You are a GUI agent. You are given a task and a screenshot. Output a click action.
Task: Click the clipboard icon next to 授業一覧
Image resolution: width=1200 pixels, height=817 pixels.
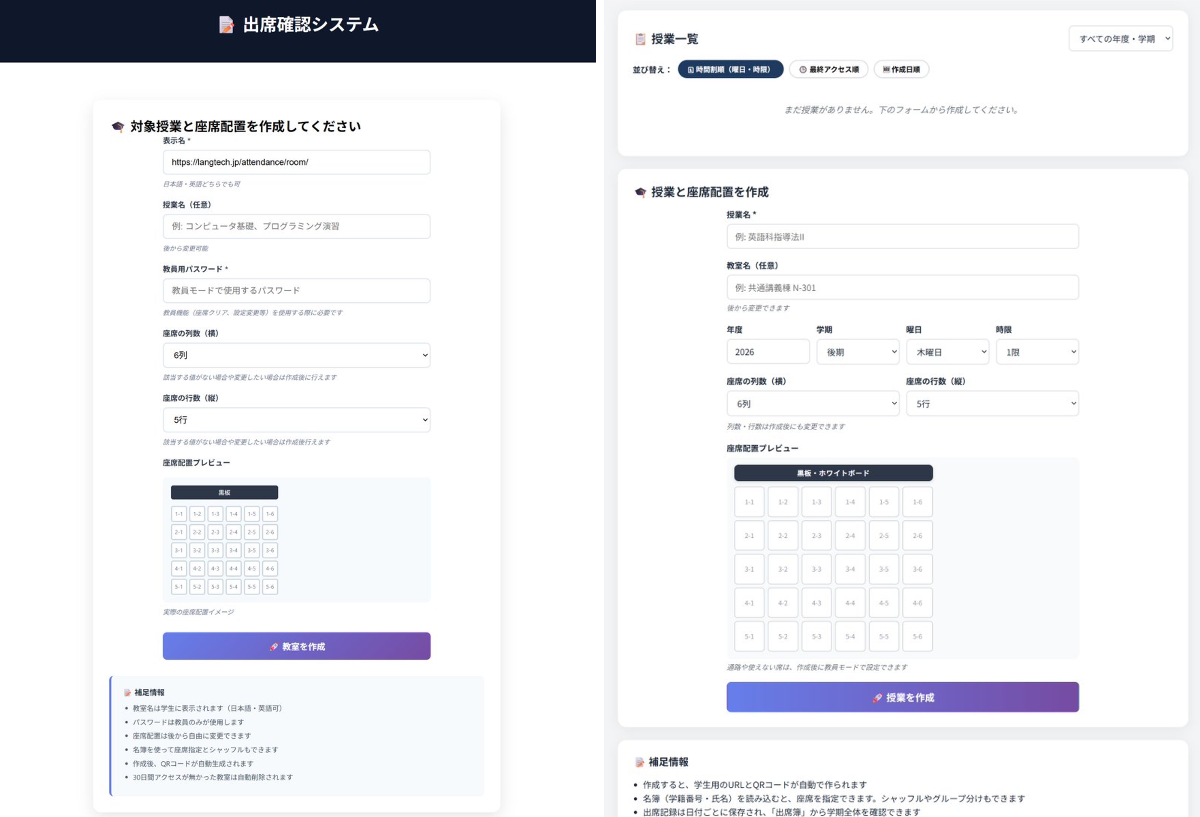640,39
